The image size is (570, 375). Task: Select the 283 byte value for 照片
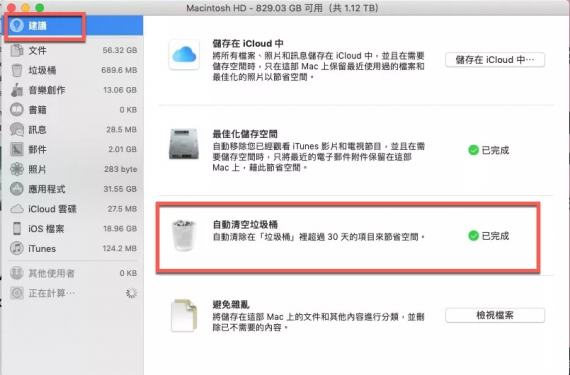121,169
